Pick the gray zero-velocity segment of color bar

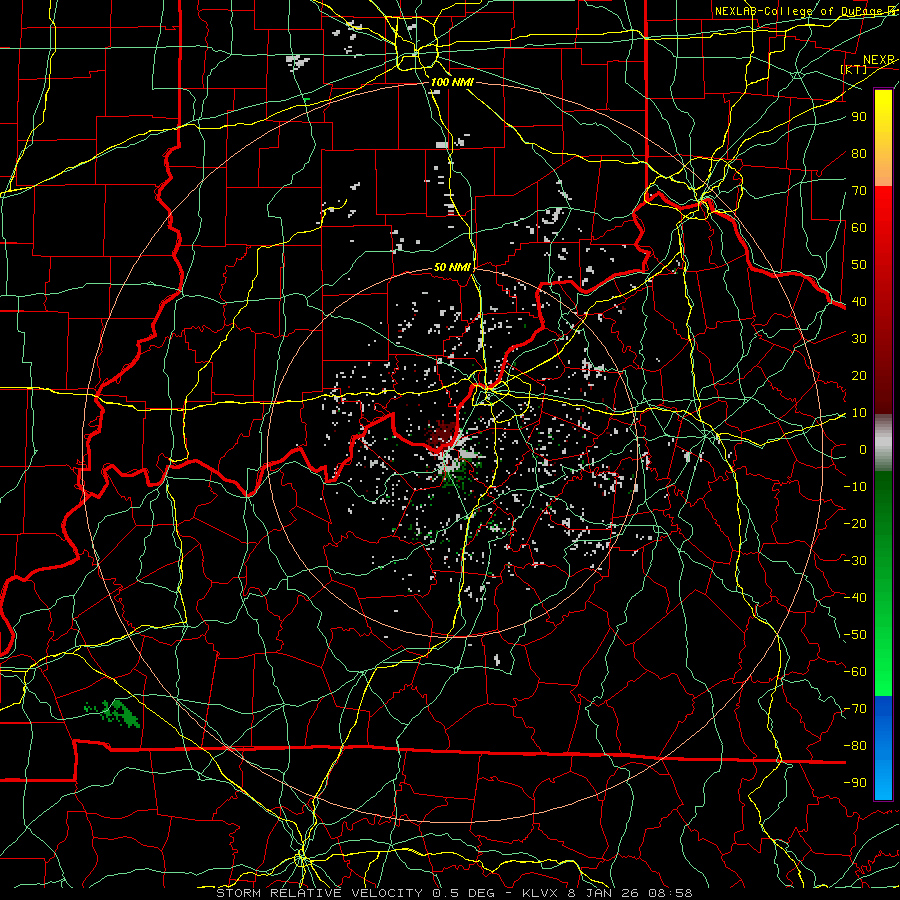click(x=883, y=443)
